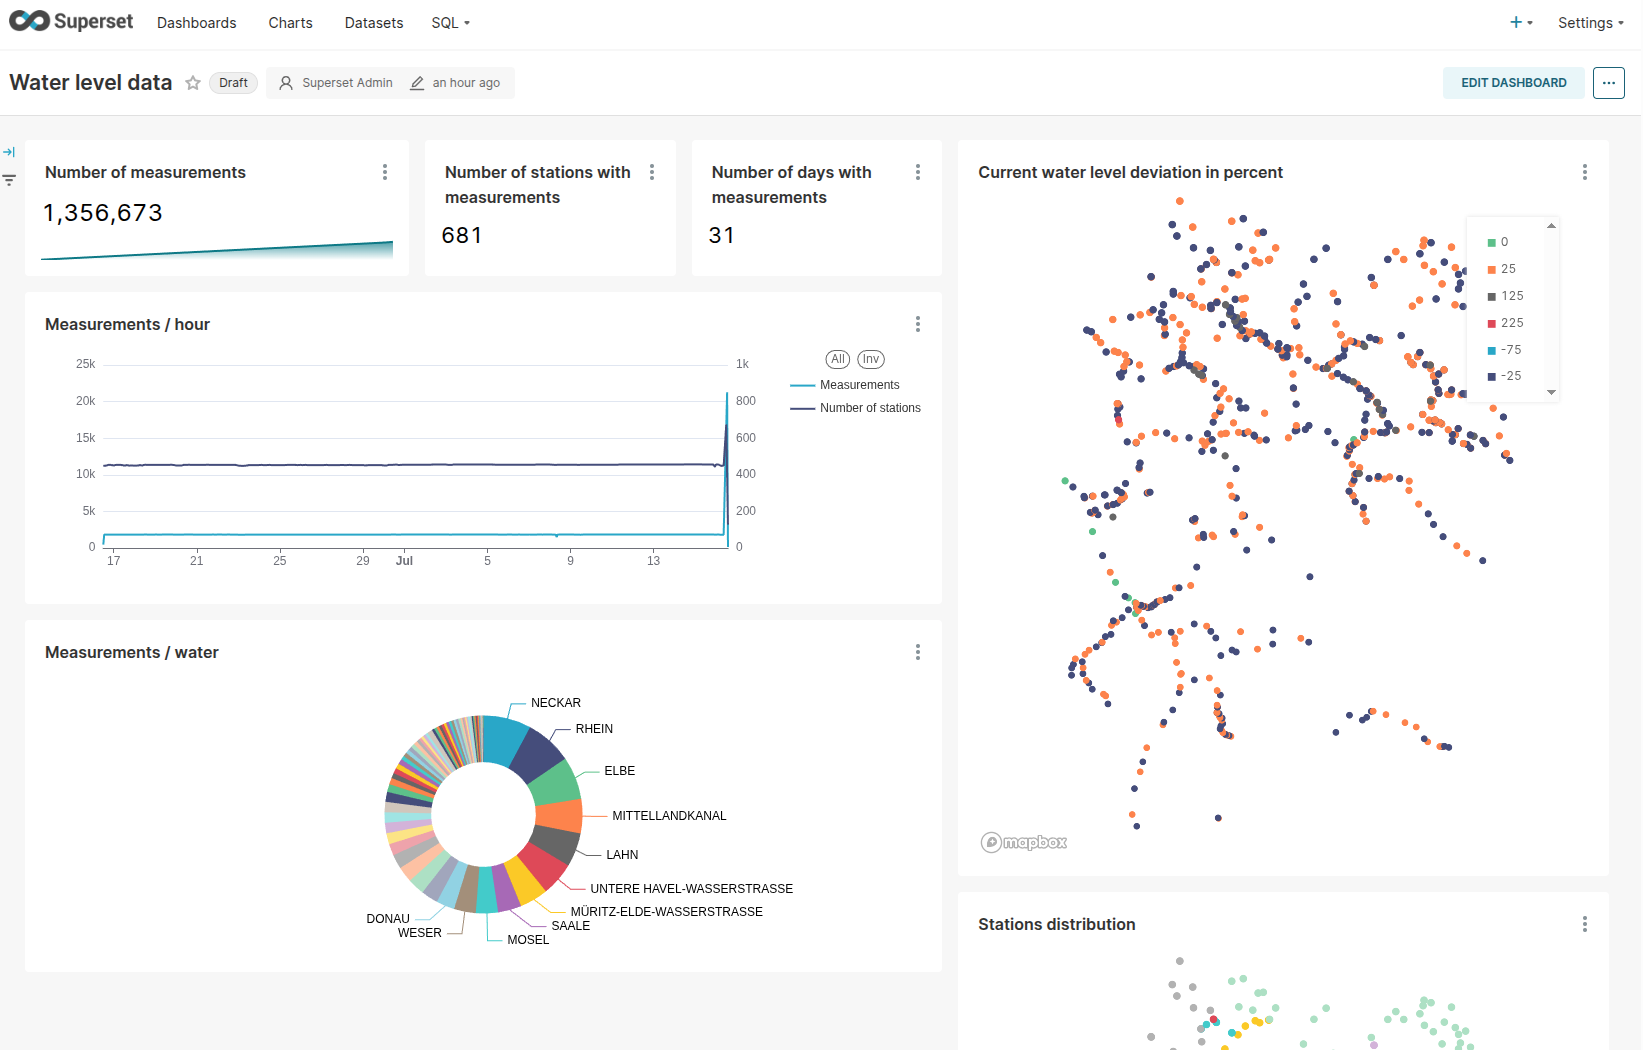Expand the left filter bar arrow
Screen dimensions: 1643x1050
click(x=9, y=152)
